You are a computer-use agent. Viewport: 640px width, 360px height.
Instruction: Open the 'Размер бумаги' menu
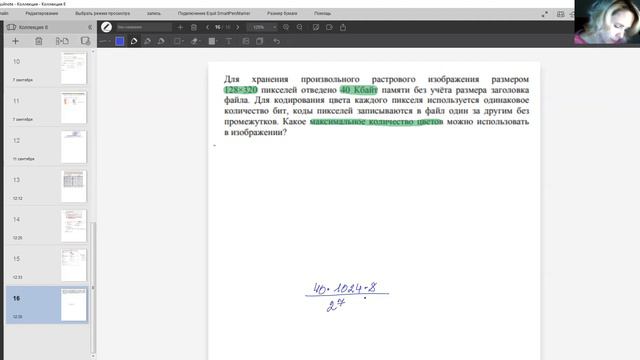[x=282, y=13]
